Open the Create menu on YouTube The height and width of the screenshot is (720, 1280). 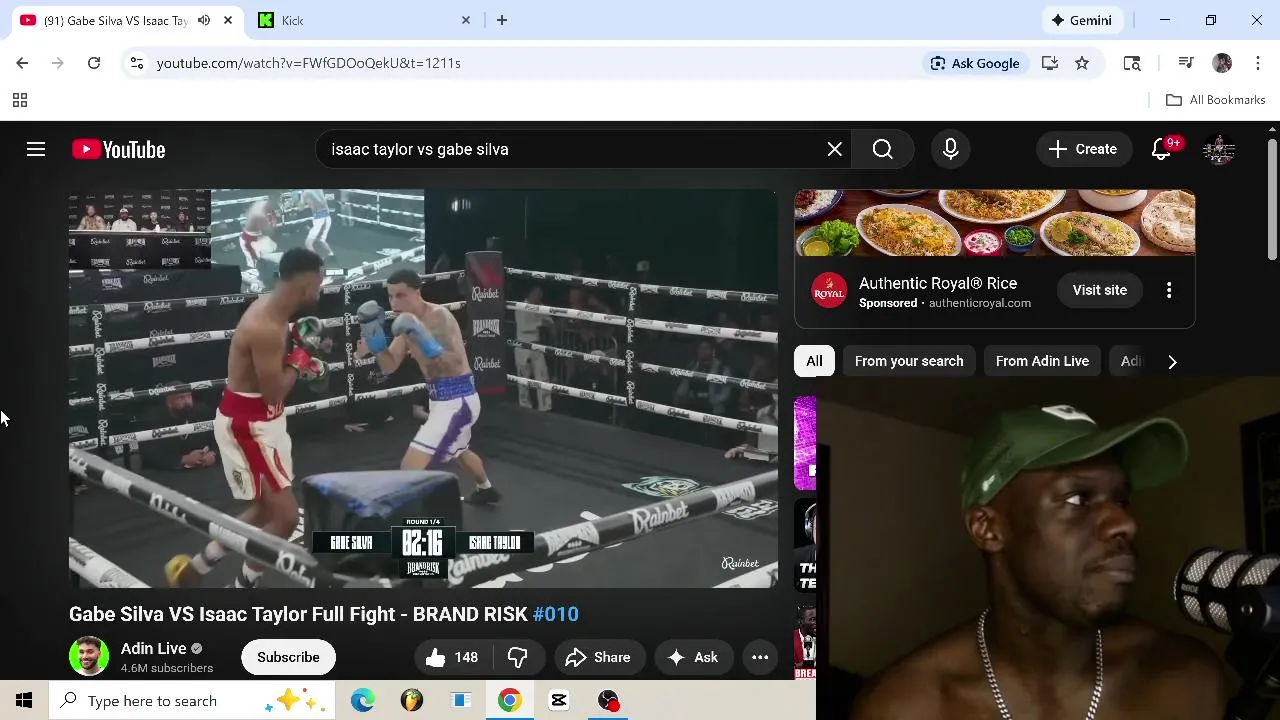tap(1083, 149)
